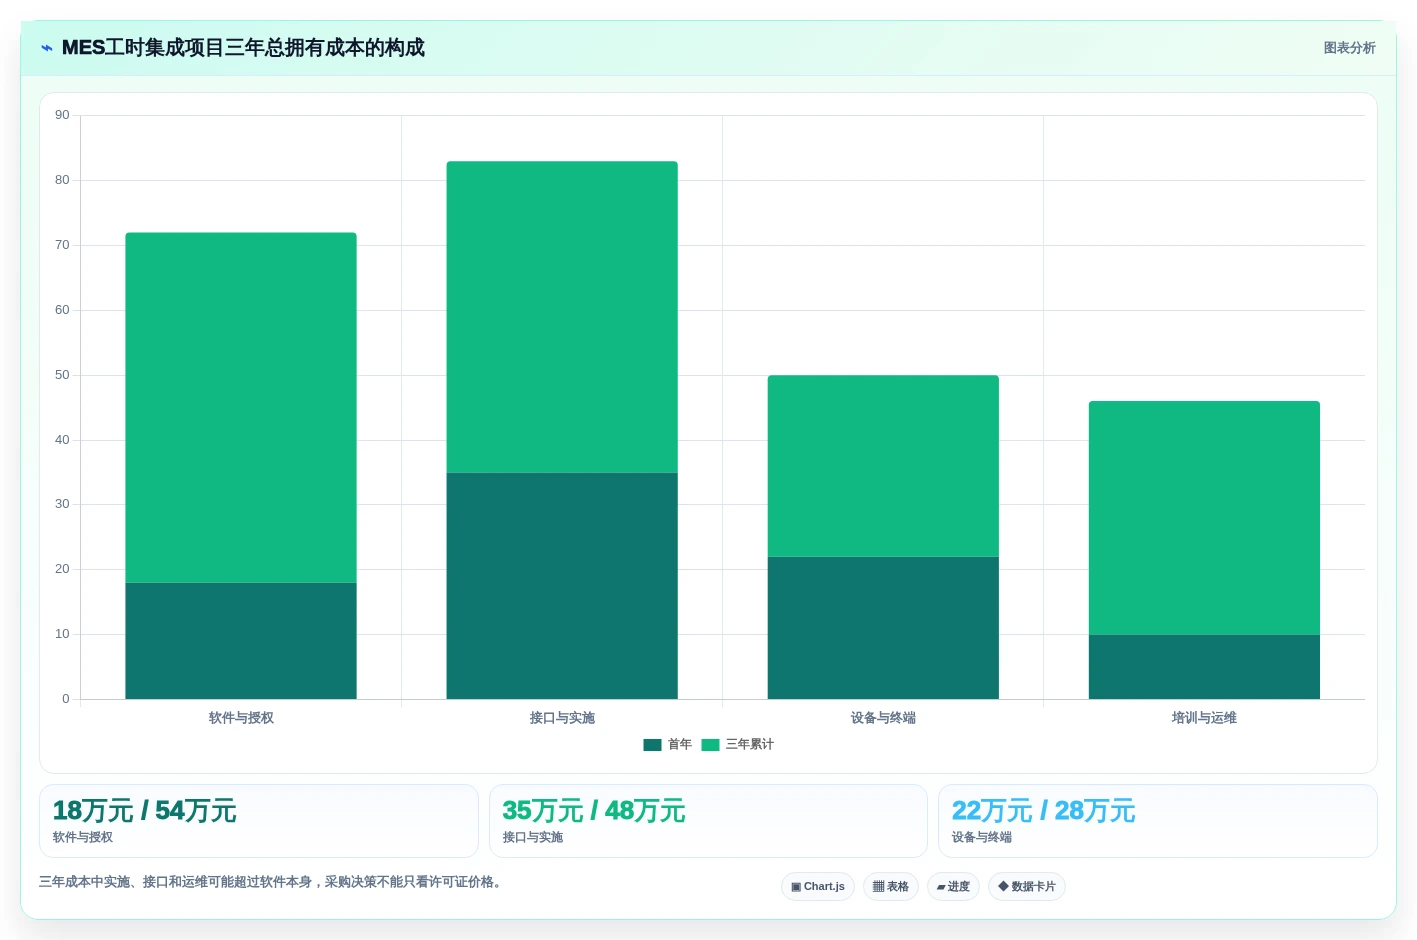Click the 培训与运维 x-axis label
This screenshot has height=940, width=1417.
1204,718
